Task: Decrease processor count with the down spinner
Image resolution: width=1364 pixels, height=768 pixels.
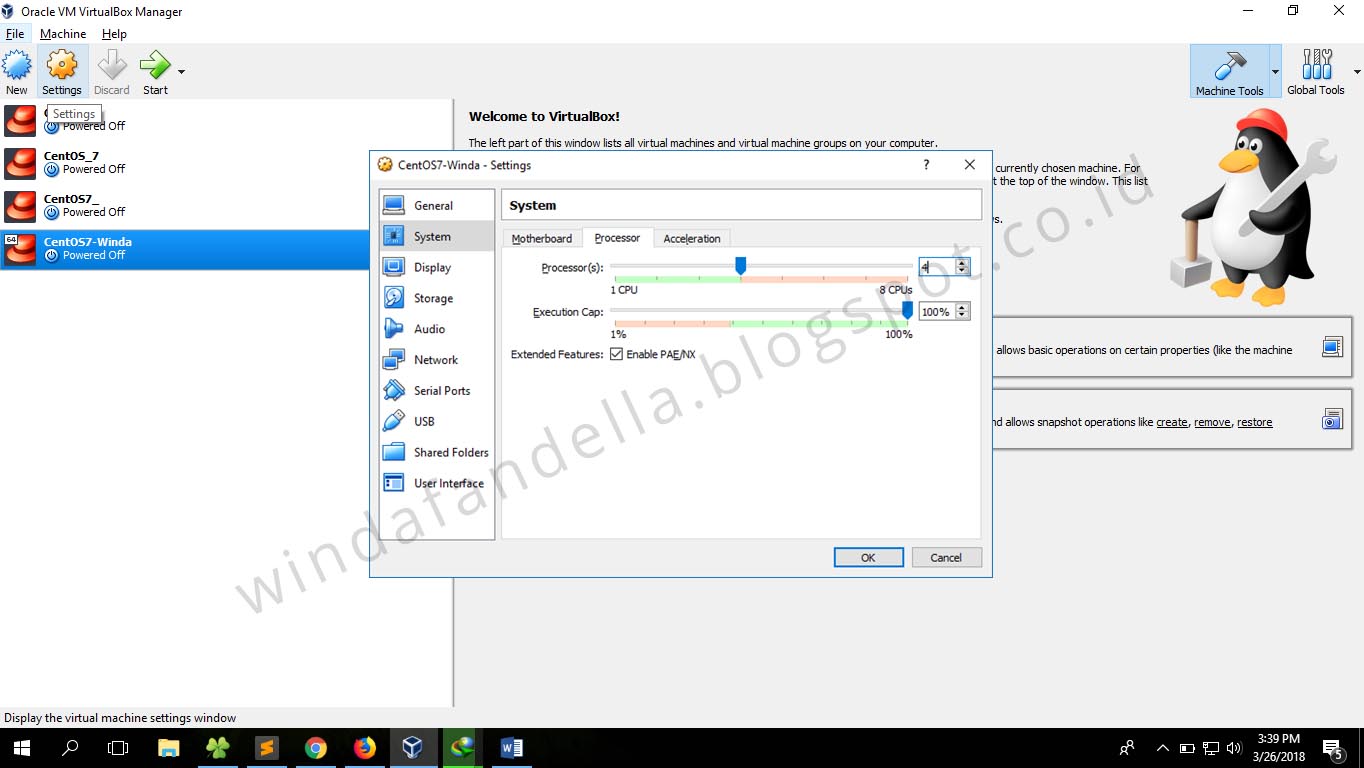Action: 962,271
